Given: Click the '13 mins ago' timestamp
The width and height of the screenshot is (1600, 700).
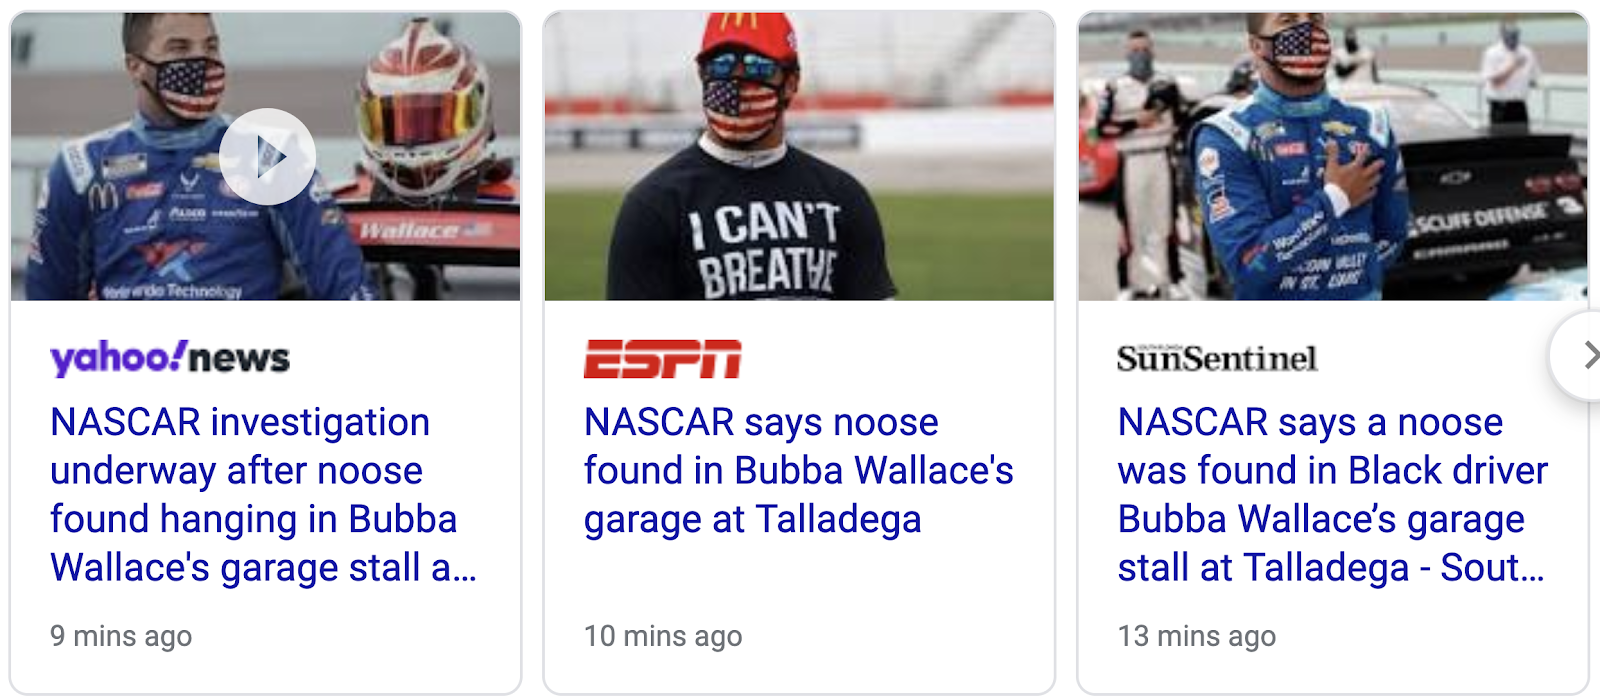Looking at the screenshot, I should click(1196, 636).
